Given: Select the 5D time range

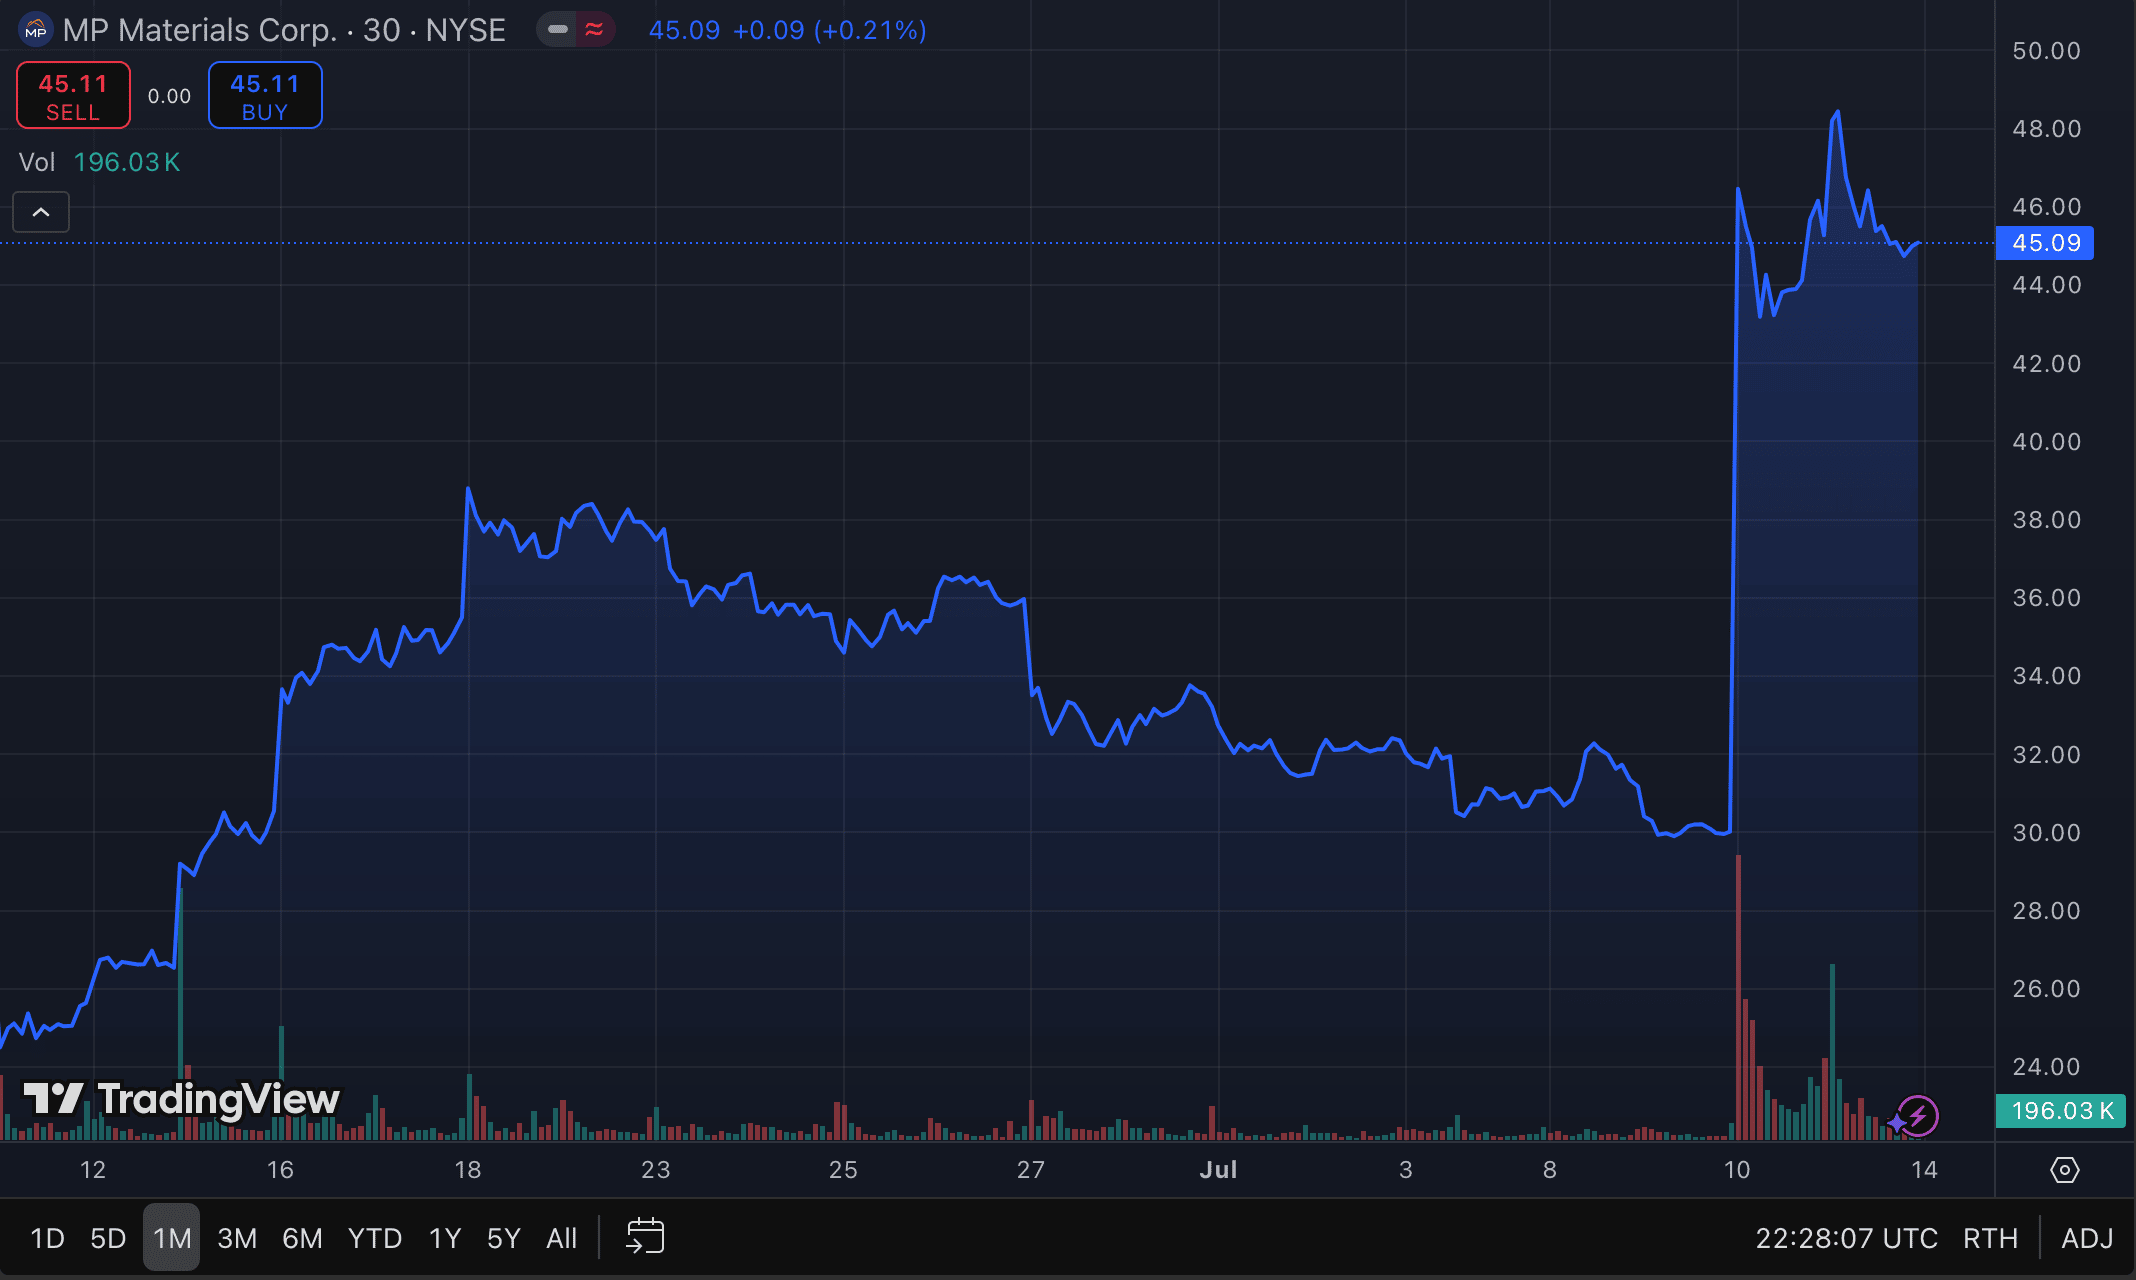Looking at the screenshot, I should tap(108, 1238).
